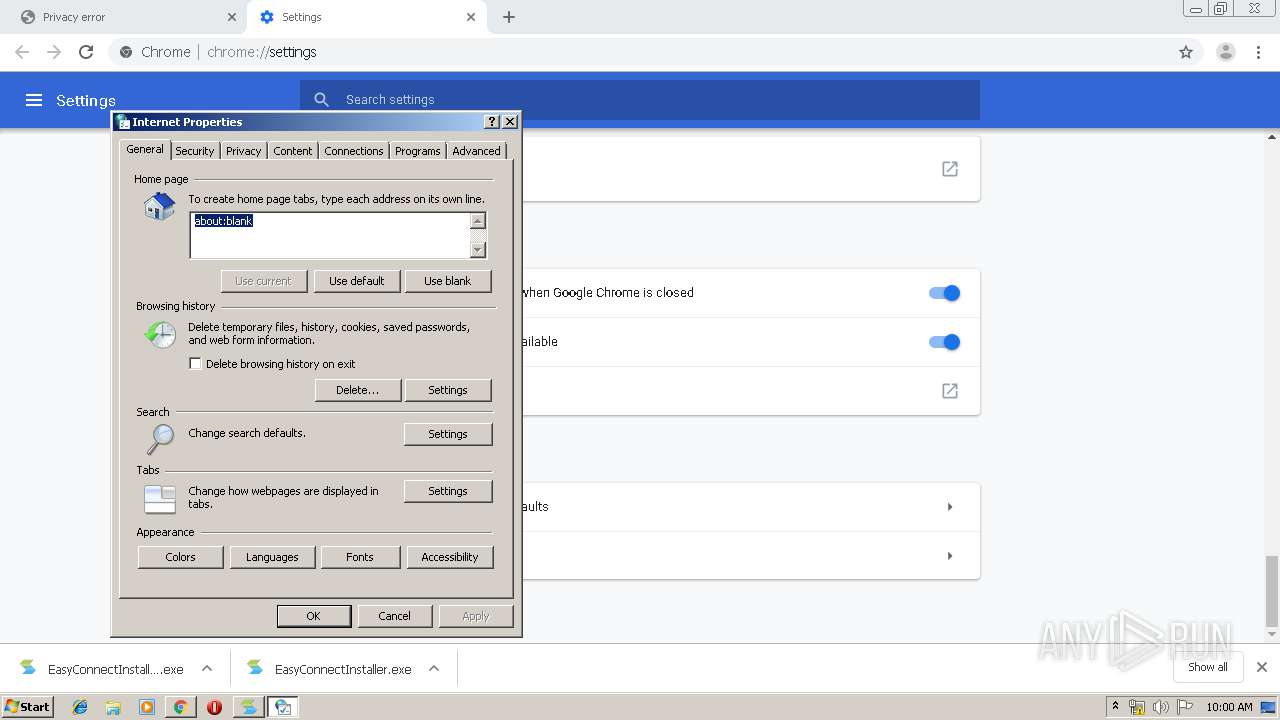Toggle the 'when Google Chrome is closed' switch
The height and width of the screenshot is (720, 1280).
[944, 293]
